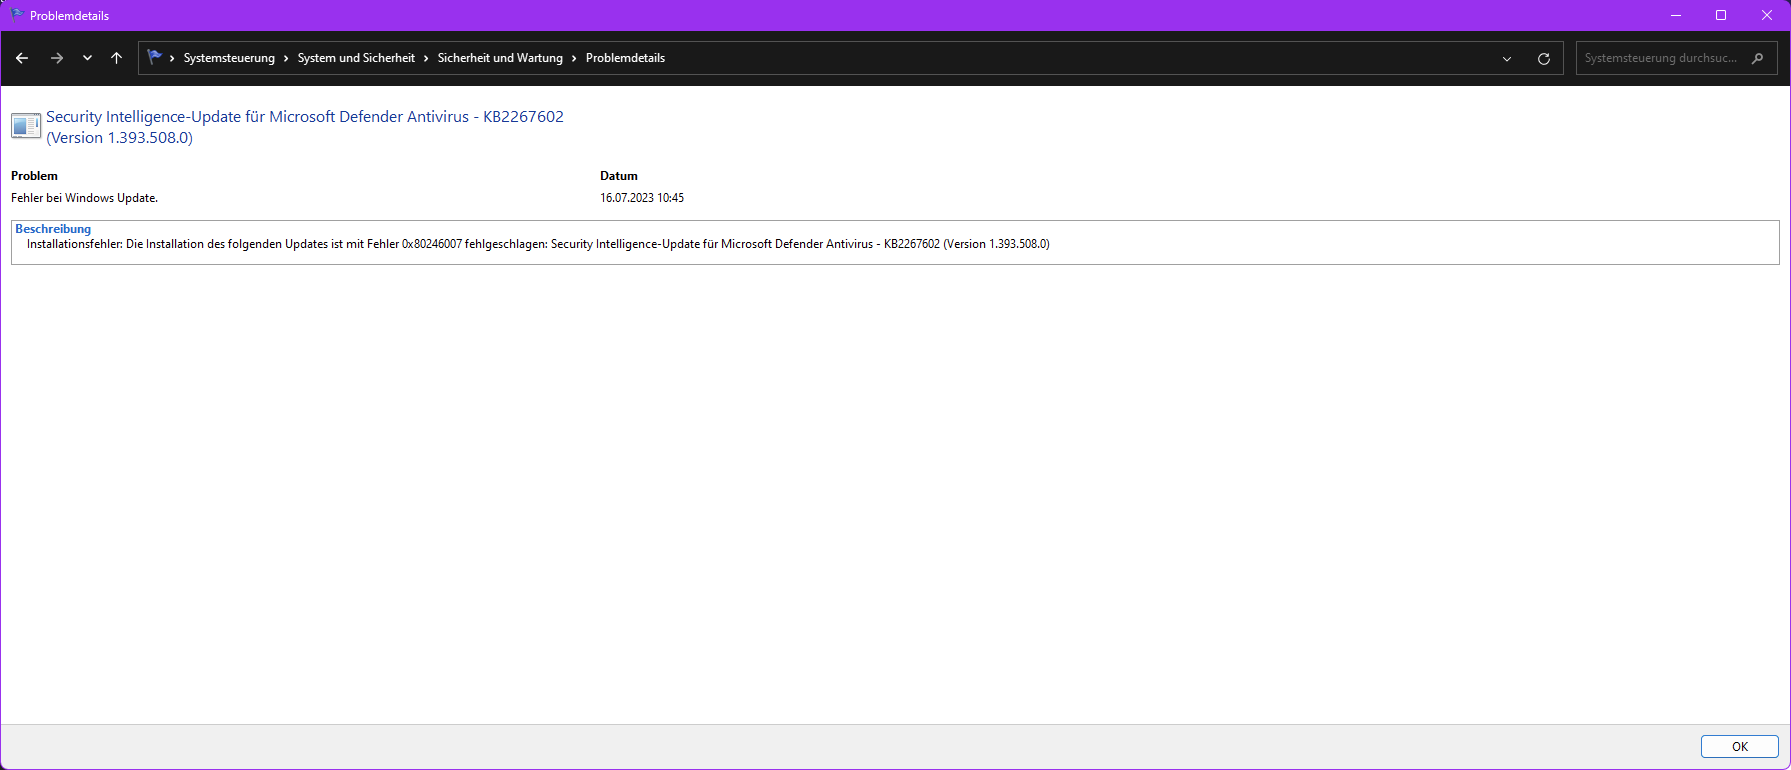Image resolution: width=1791 pixels, height=770 pixels.
Task: Click the search magnifier icon
Action: pos(1757,58)
